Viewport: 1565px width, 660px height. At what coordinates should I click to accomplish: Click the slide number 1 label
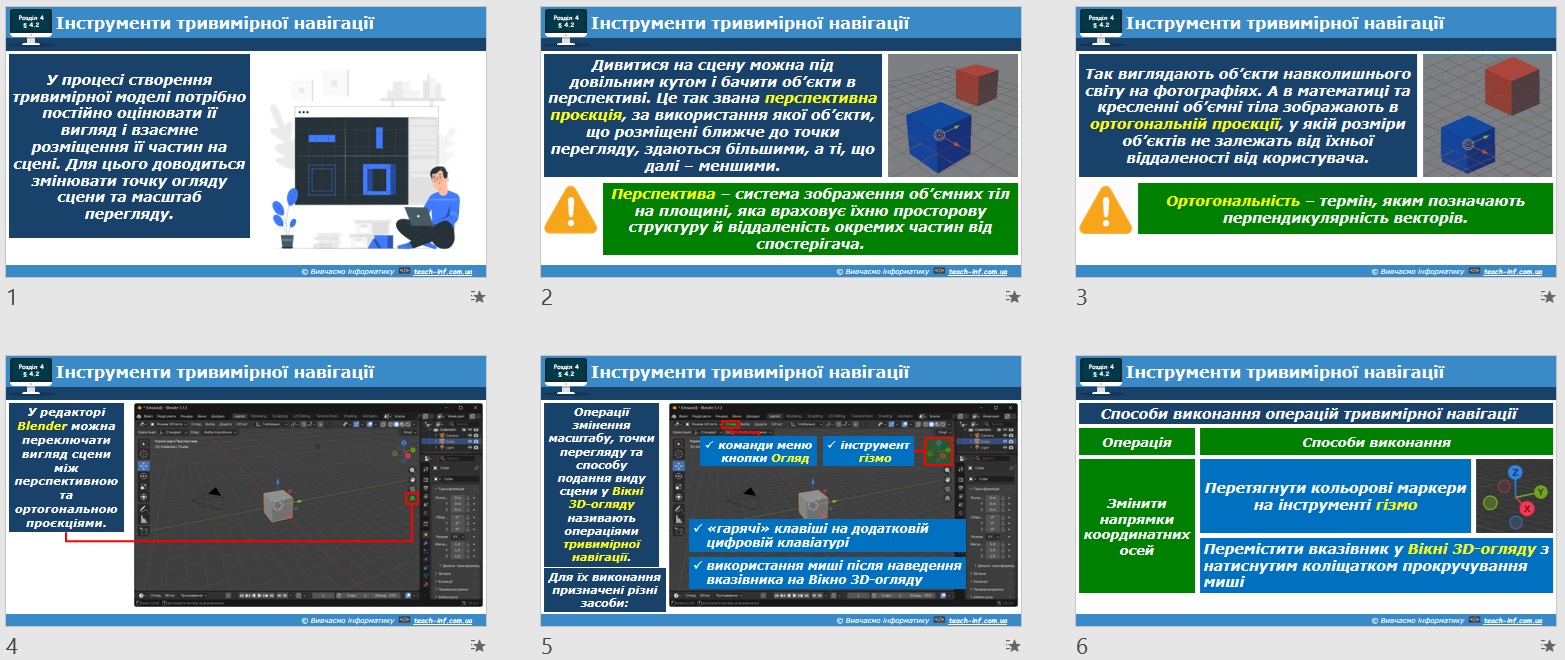pos(11,297)
